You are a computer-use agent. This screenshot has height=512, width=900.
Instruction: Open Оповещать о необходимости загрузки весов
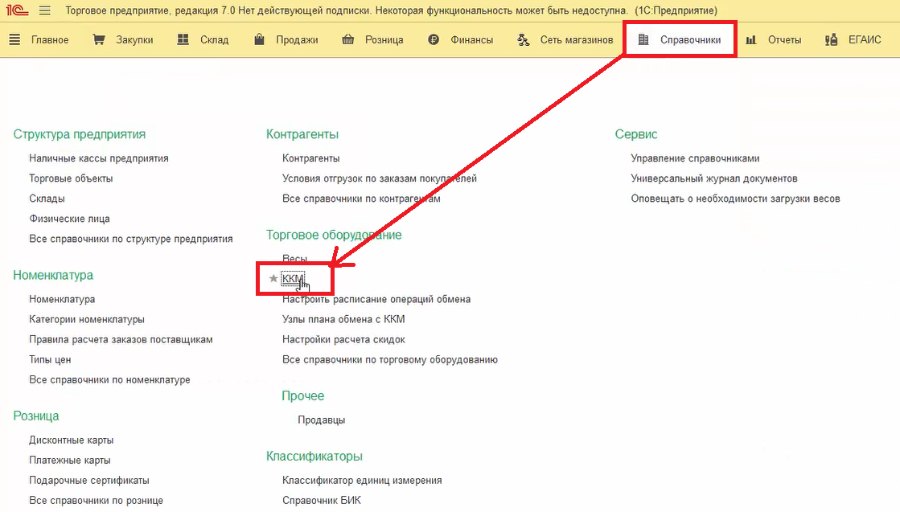pyautogui.click(x=735, y=198)
